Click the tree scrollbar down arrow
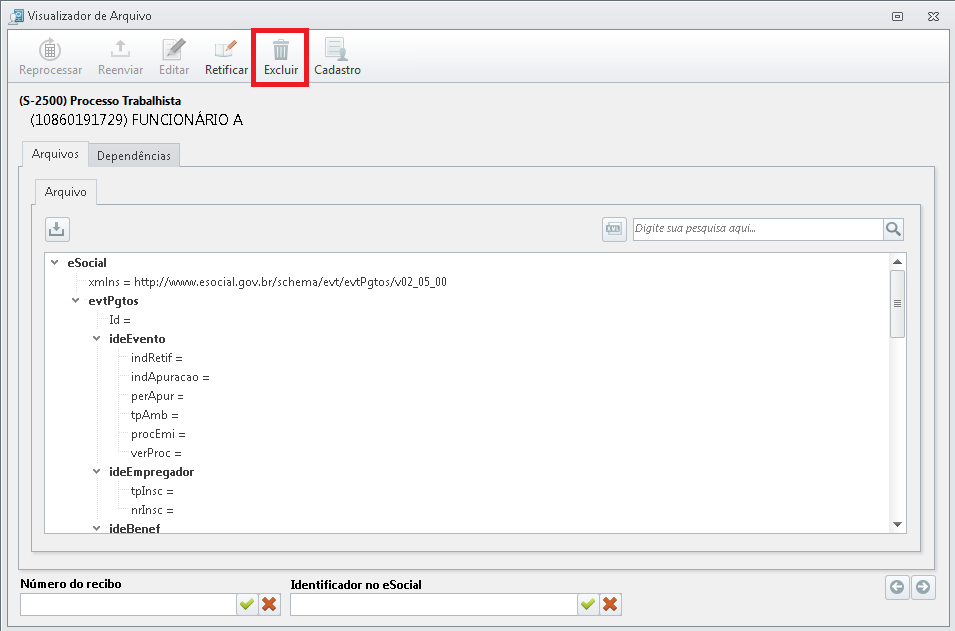This screenshot has width=955, height=631. pyautogui.click(x=897, y=524)
